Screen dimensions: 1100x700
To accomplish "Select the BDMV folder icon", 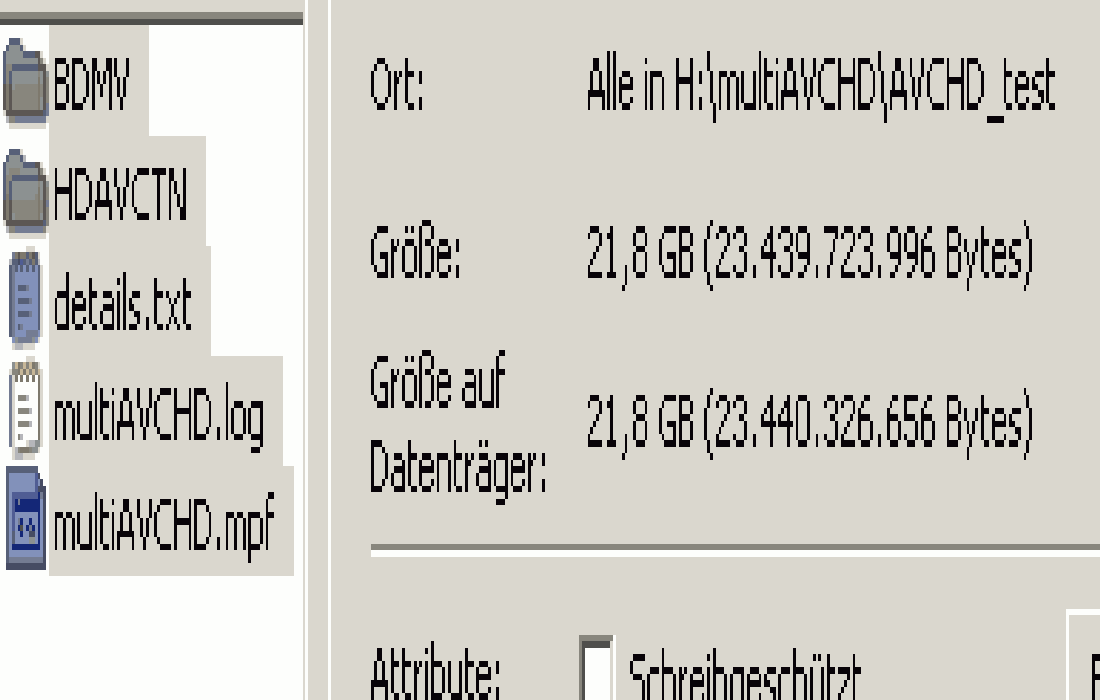I will coord(25,82).
